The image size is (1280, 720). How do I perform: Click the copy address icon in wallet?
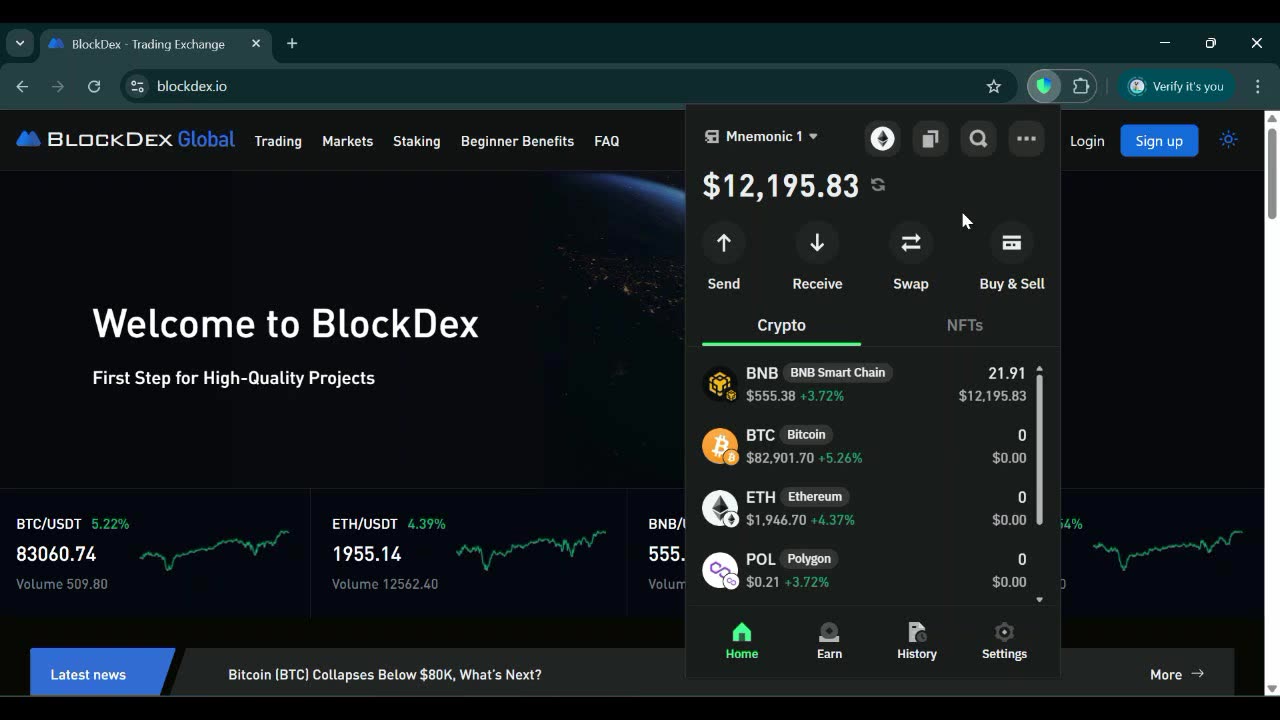point(930,139)
